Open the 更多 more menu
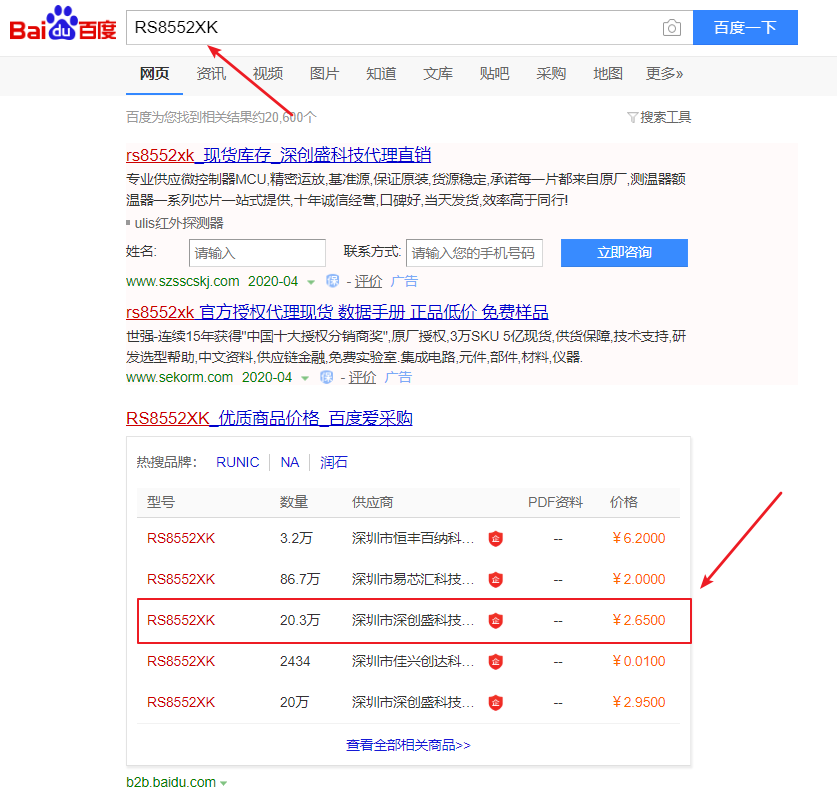Image resolution: width=837 pixels, height=803 pixels. click(664, 74)
